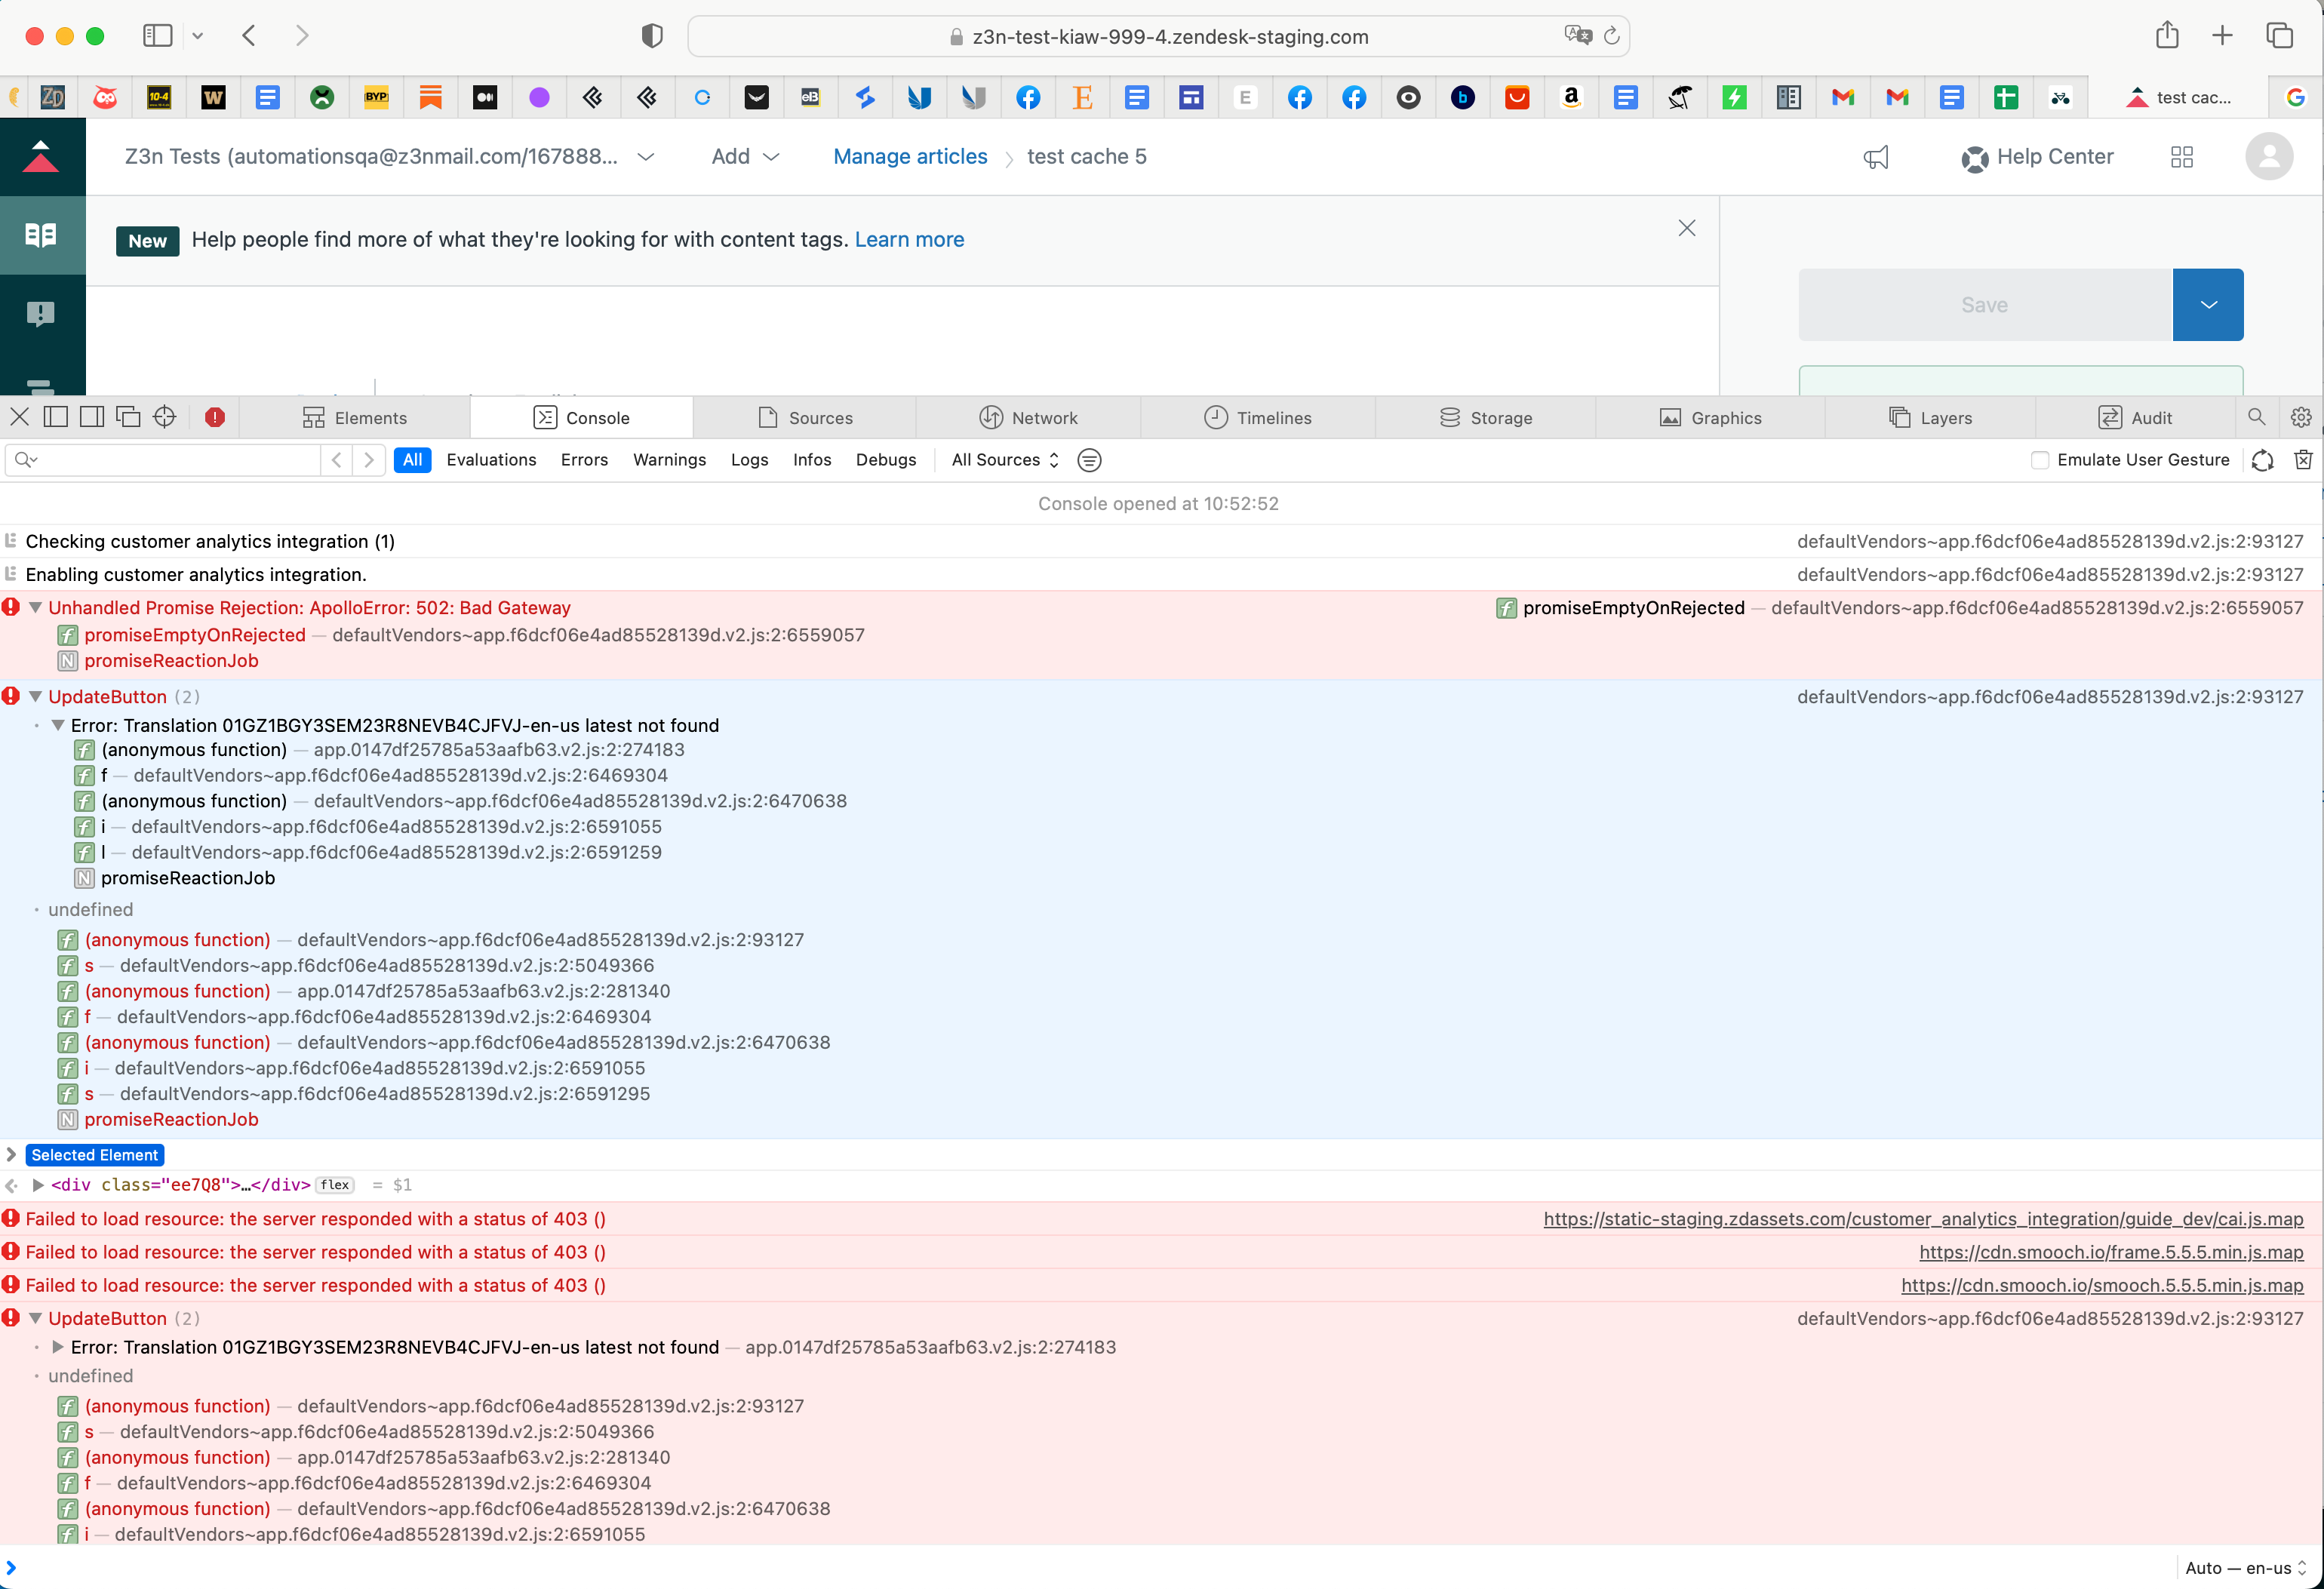Click the red error indicator icon
This screenshot has height=1589, width=2324.
coord(214,417)
